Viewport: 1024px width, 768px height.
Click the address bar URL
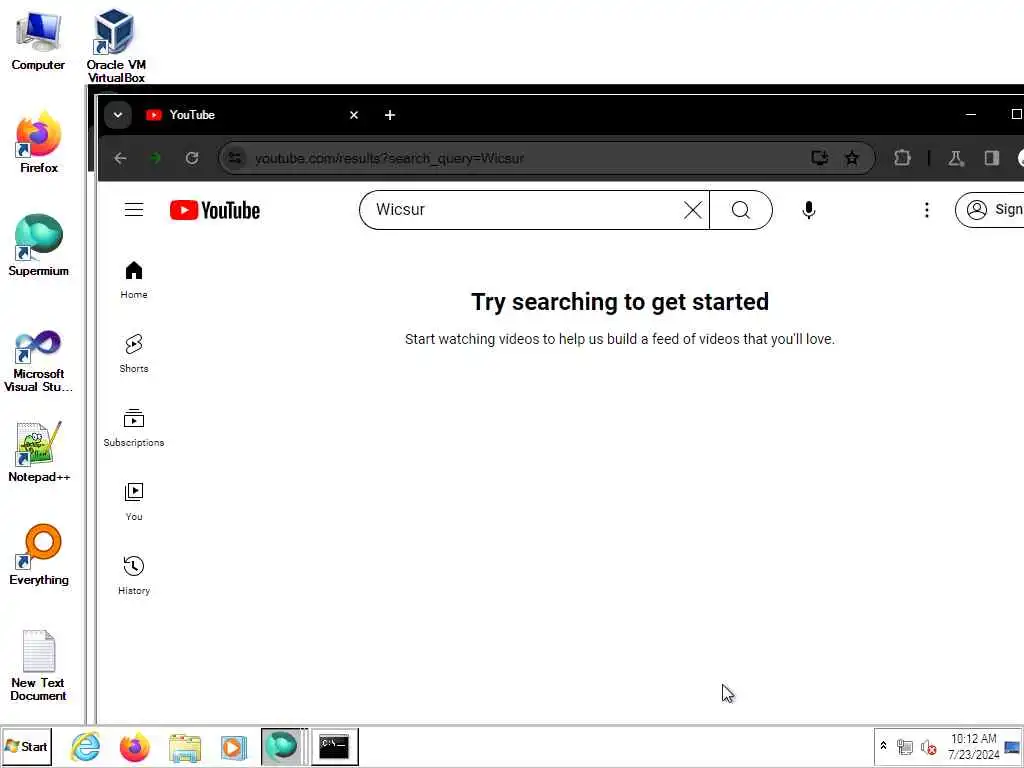389,158
